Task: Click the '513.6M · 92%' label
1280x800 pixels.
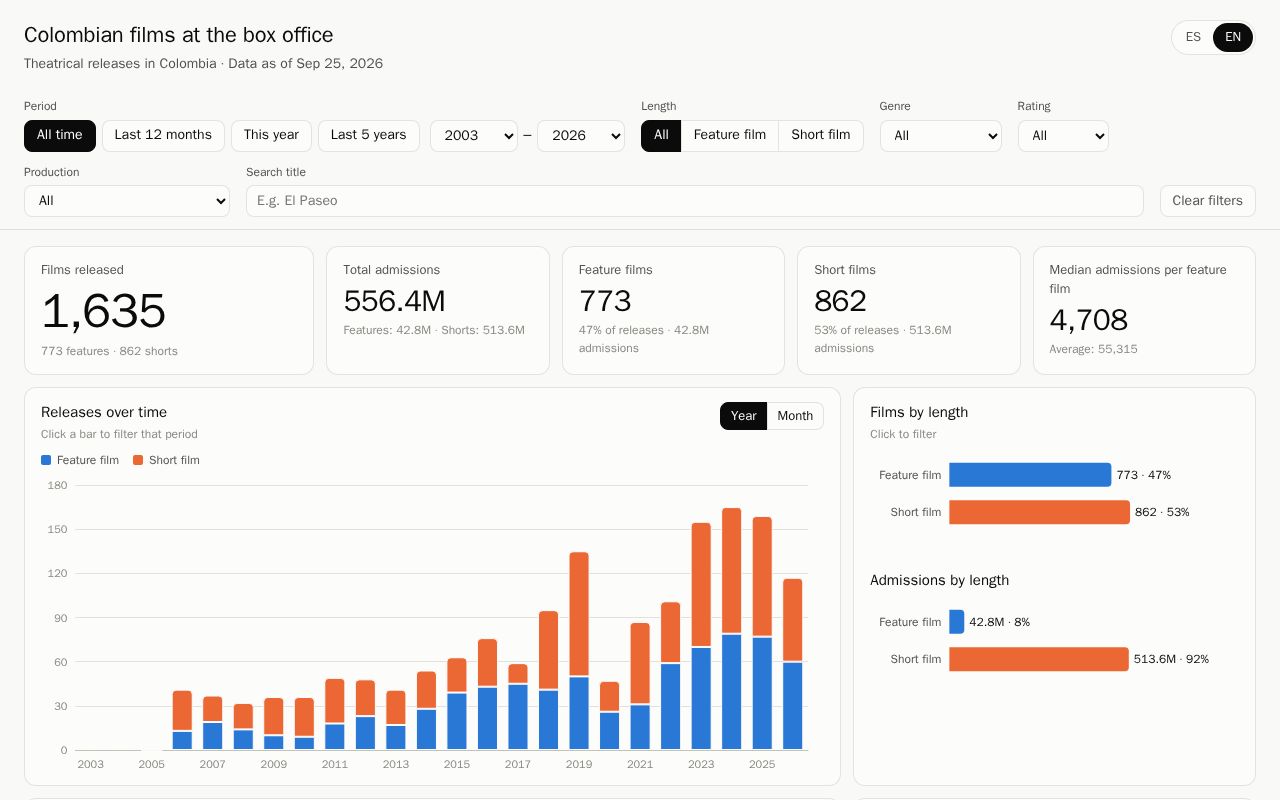Action: [1171, 659]
